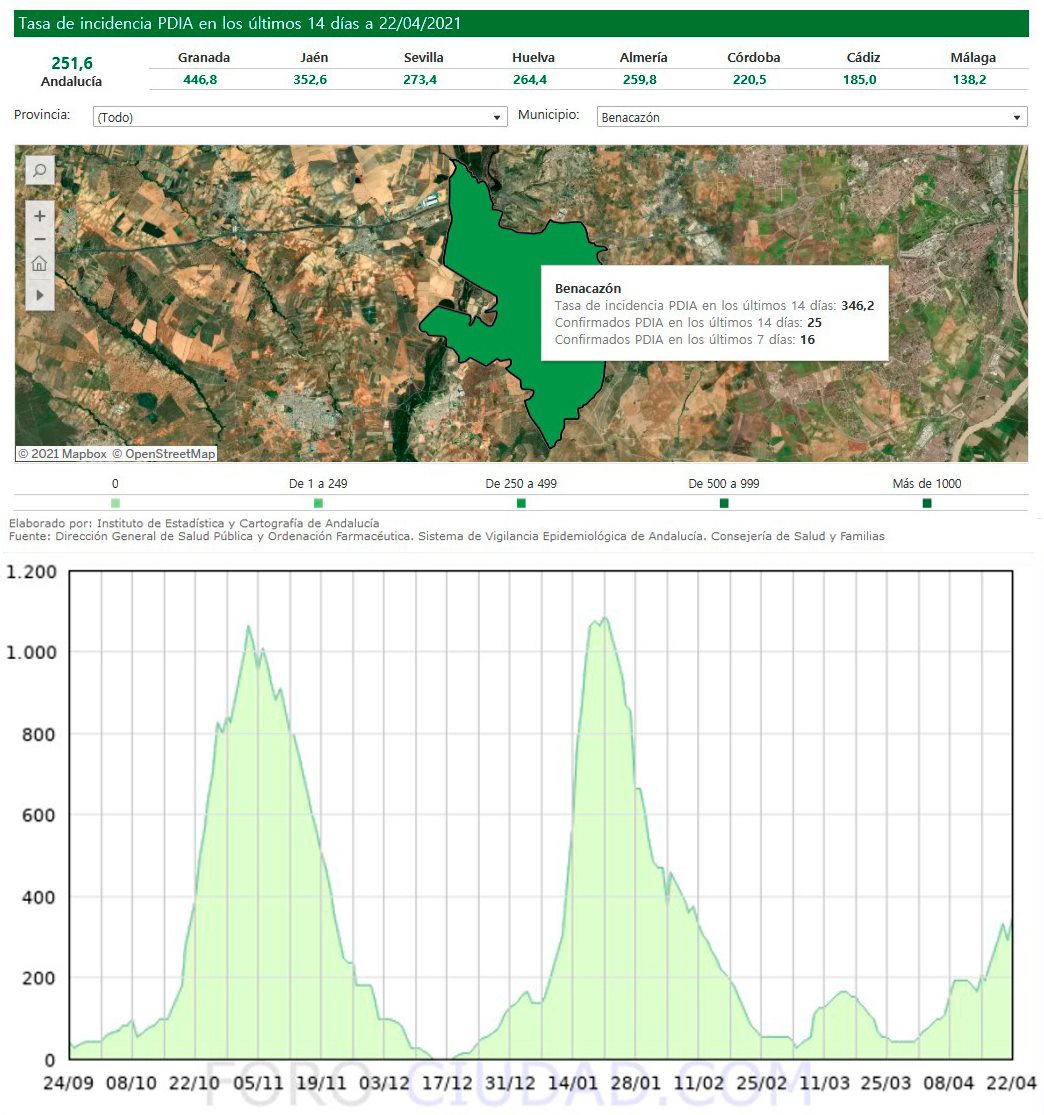The height and width of the screenshot is (1115, 1044).
Task: Click the Málaga province header
Action: (x=972, y=58)
